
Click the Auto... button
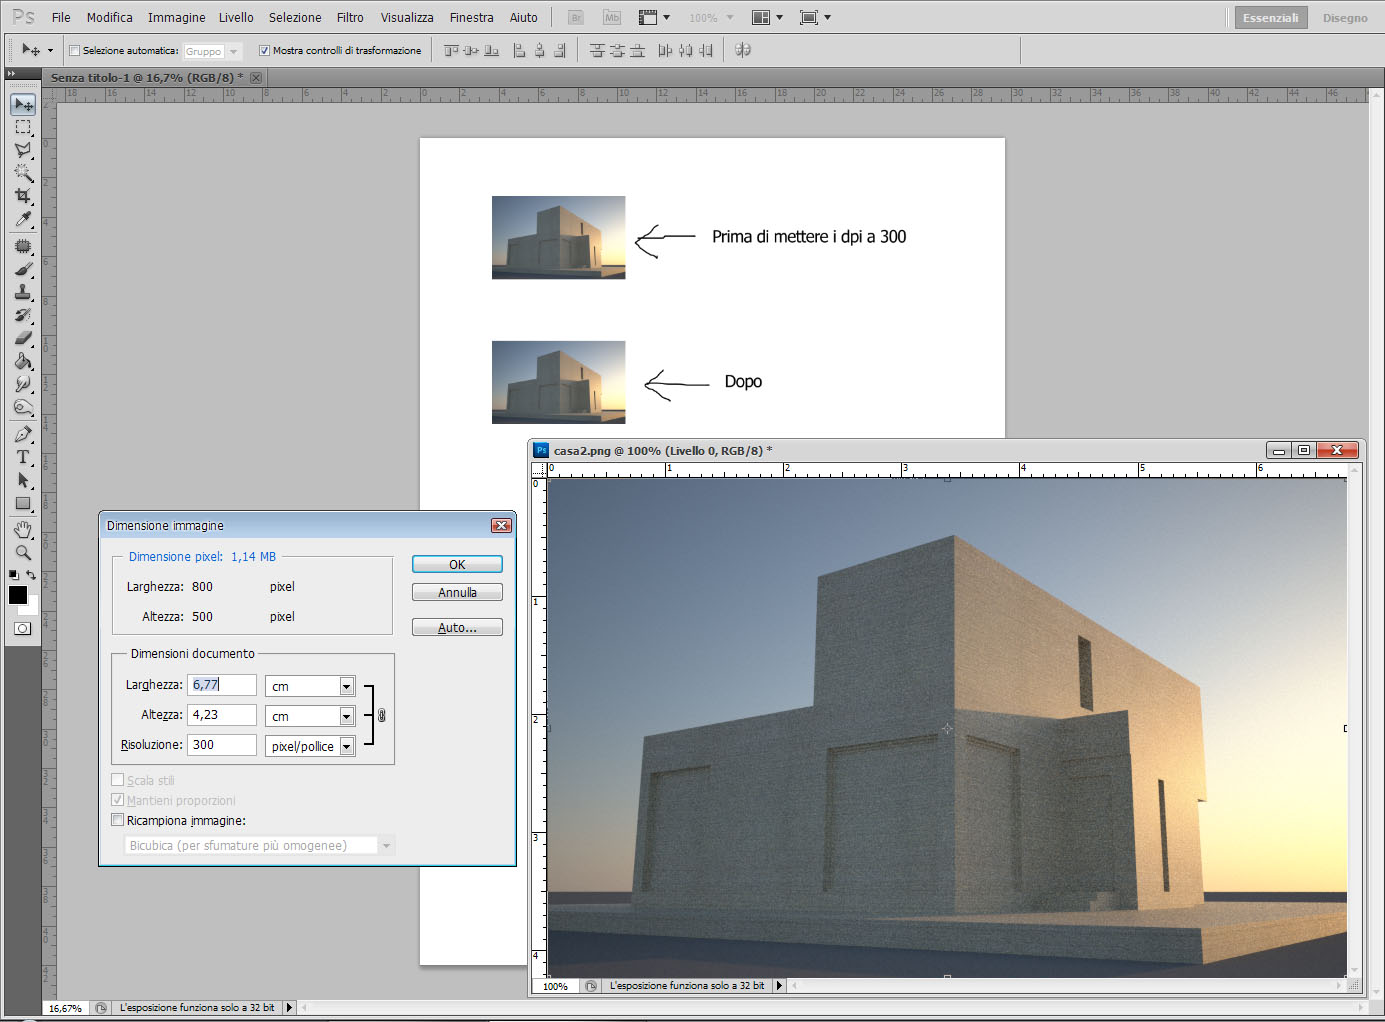[457, 628]
